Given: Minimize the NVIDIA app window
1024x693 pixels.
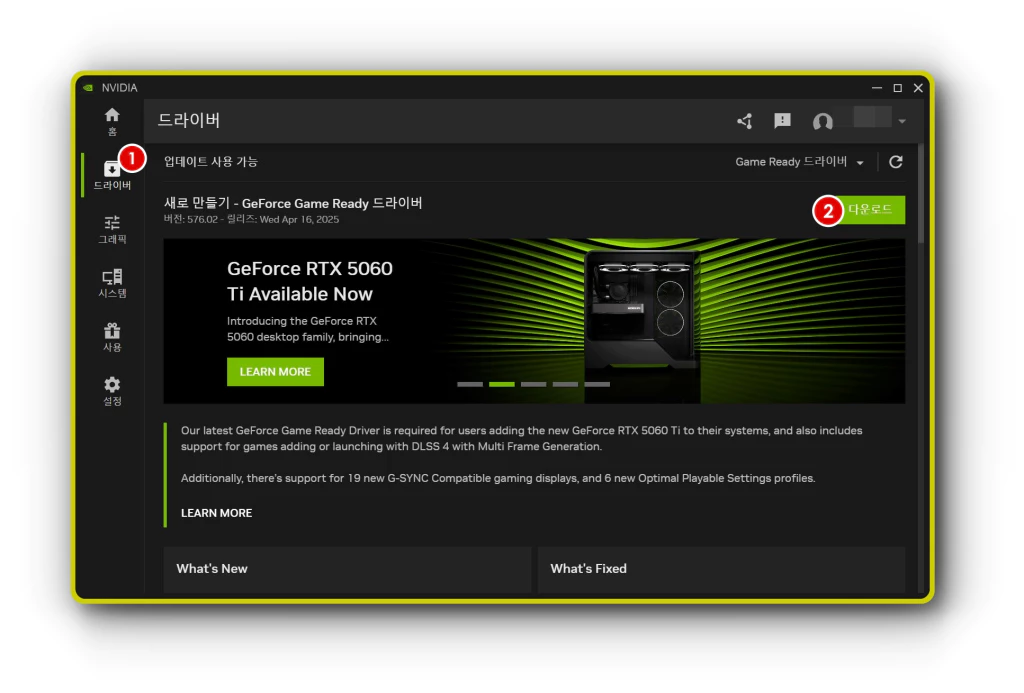Looking at the screenshot, I should pos(877,88).
